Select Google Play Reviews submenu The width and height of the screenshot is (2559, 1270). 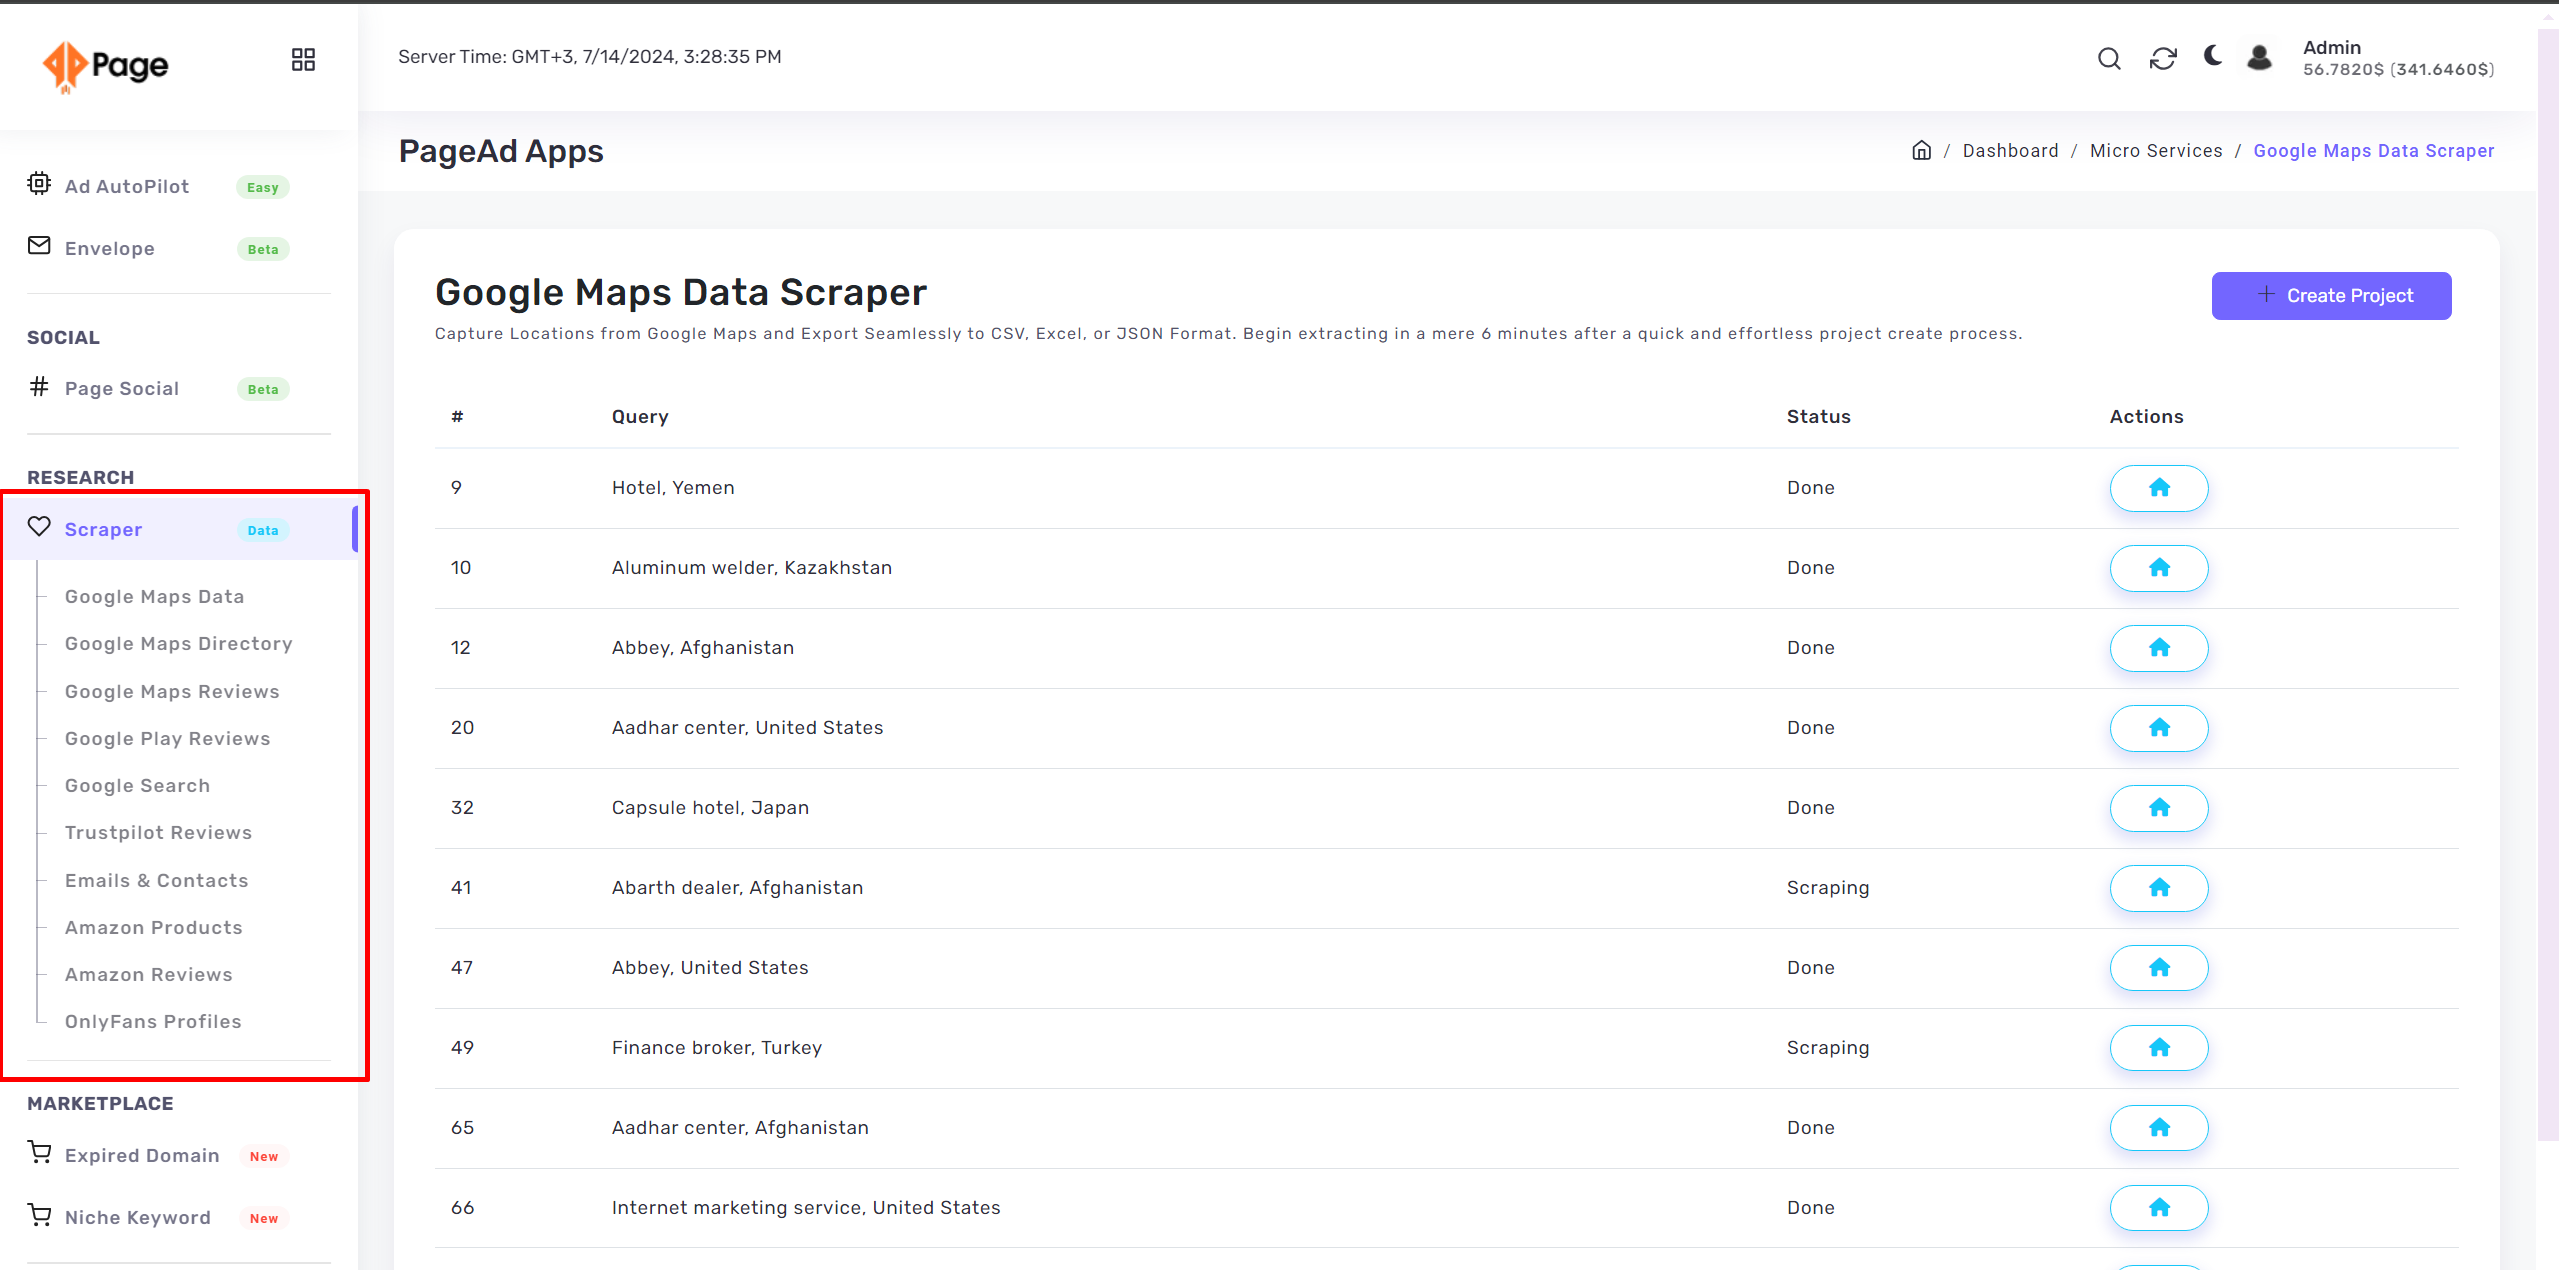(x=168, y=739)
